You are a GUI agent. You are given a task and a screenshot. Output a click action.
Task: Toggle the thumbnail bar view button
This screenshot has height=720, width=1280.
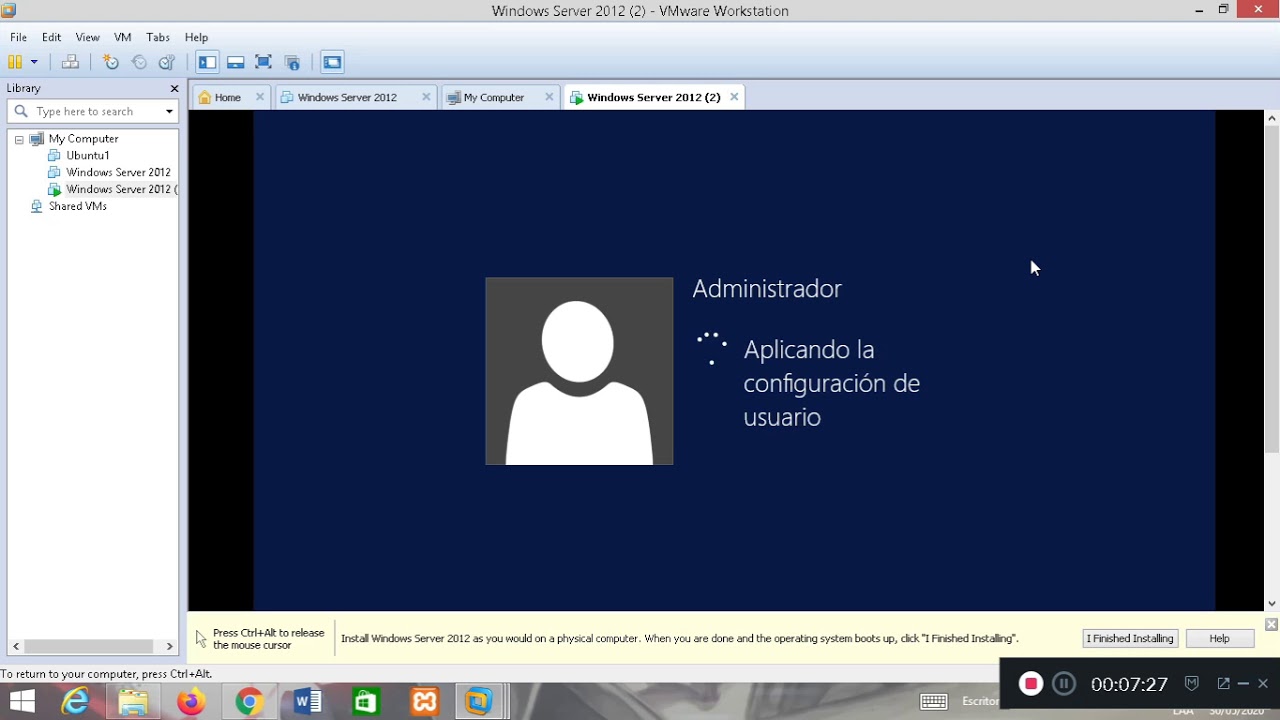pyautogui.click(x=236, y=62)
